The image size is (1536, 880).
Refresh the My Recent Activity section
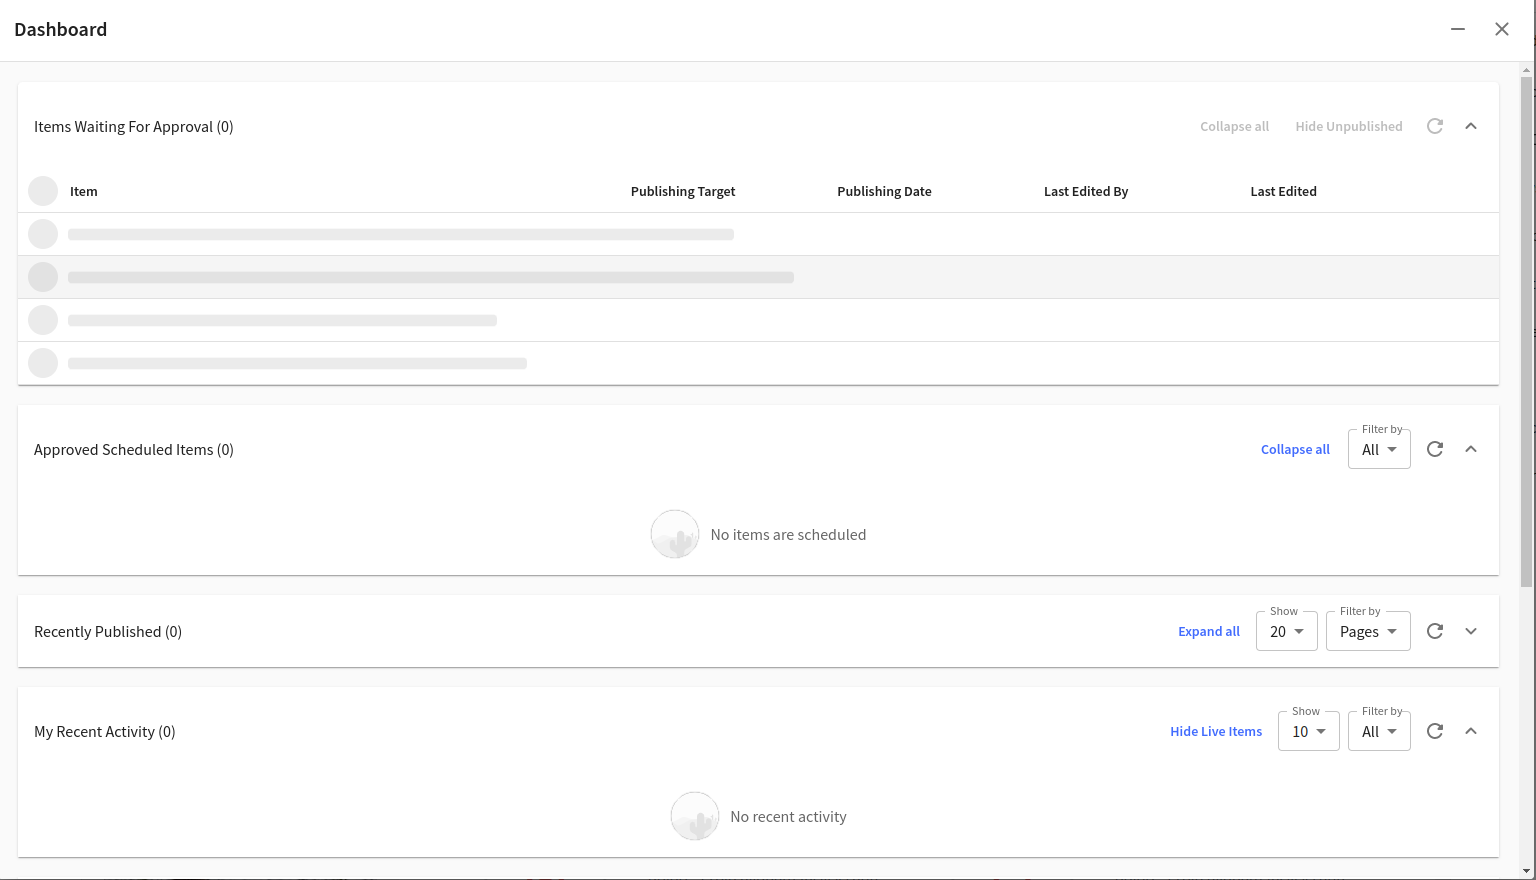pos(1435,731)
